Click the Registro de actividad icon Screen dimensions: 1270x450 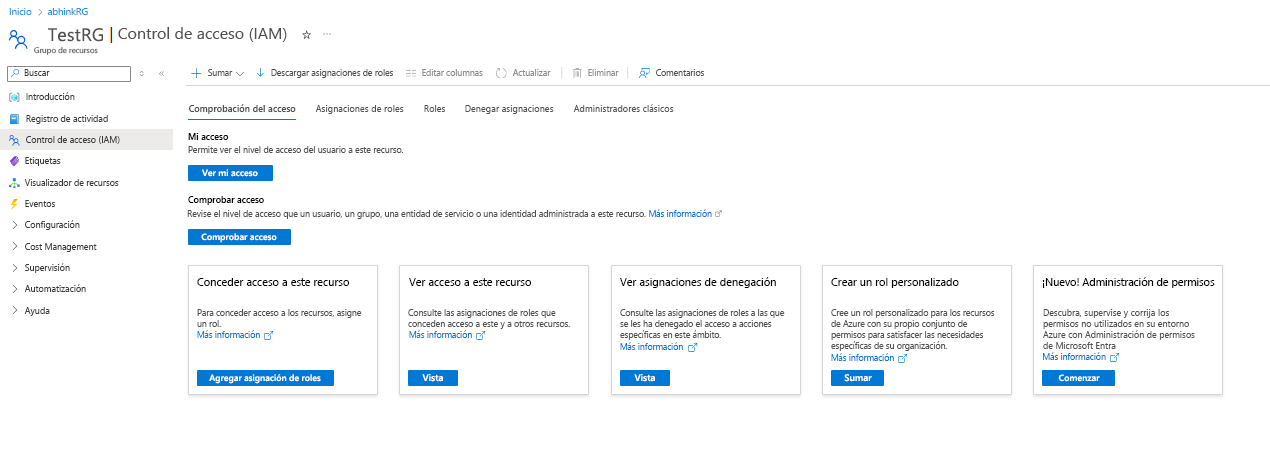[x=14, y=119]
